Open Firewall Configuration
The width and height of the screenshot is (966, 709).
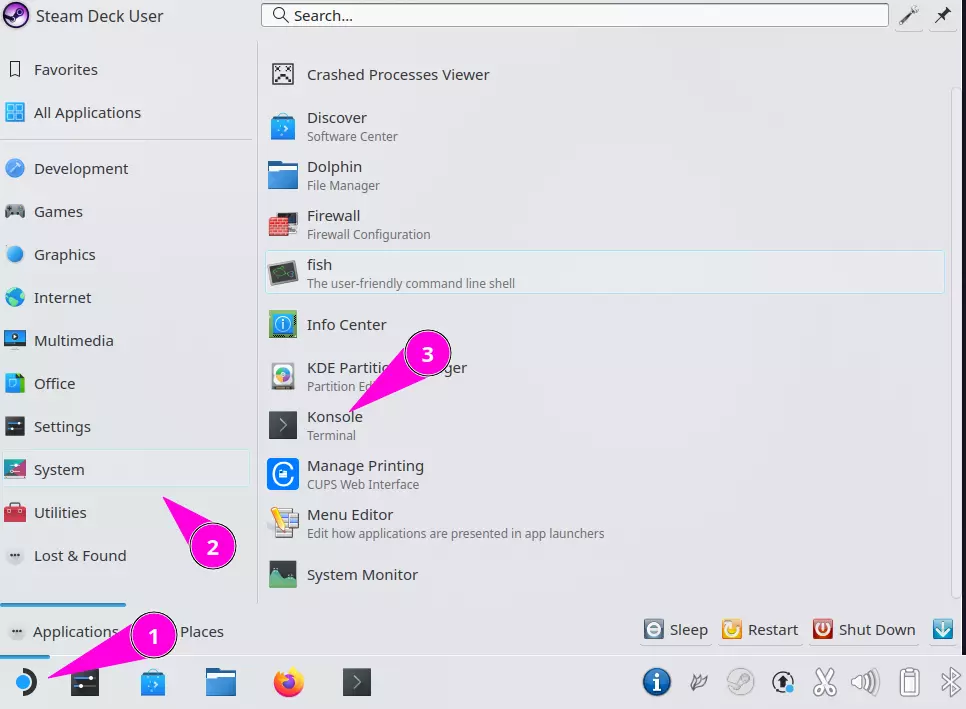pos(604,225)
